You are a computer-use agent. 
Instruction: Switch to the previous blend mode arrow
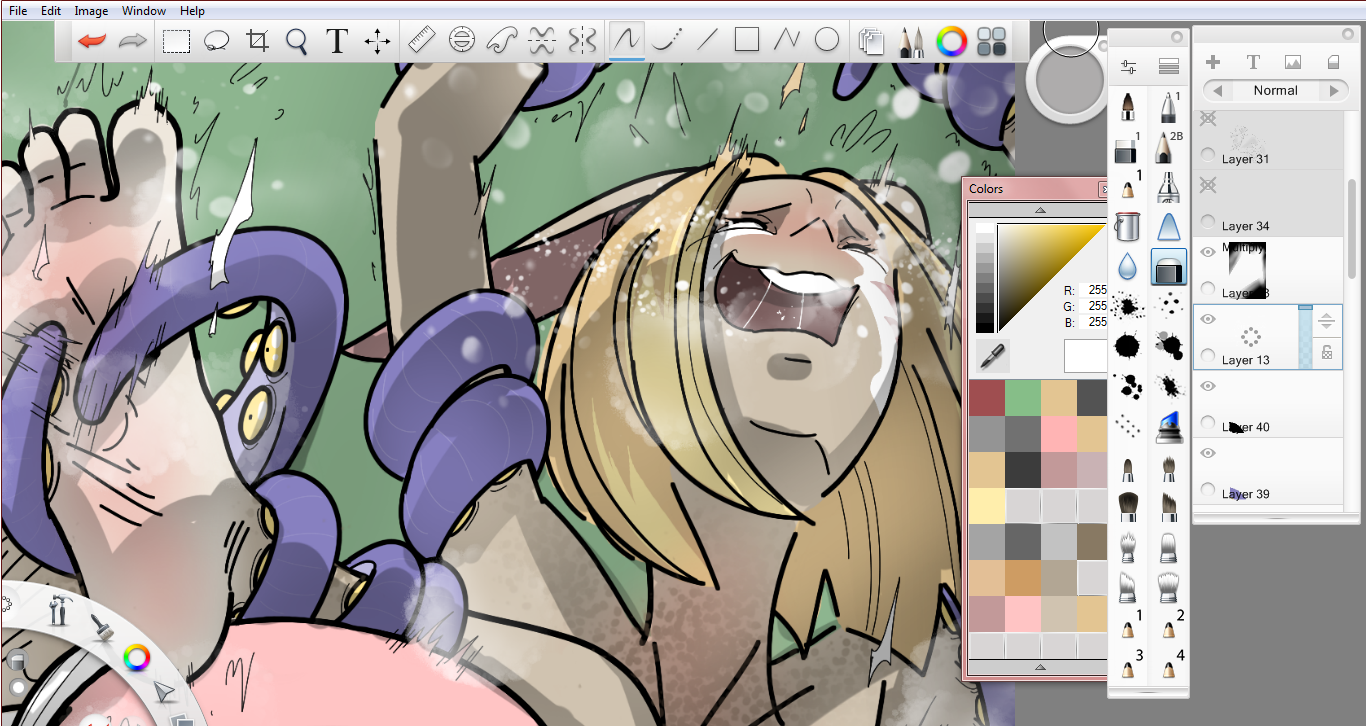click(1217, 91)
